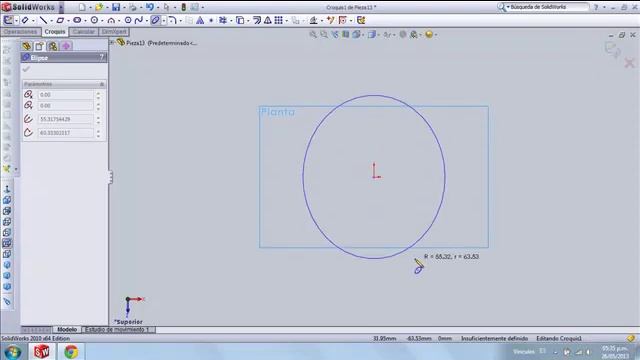Click the Chrome taskbar icon
This screenshot has width=640, height=360.
click(x=71, y=351)
